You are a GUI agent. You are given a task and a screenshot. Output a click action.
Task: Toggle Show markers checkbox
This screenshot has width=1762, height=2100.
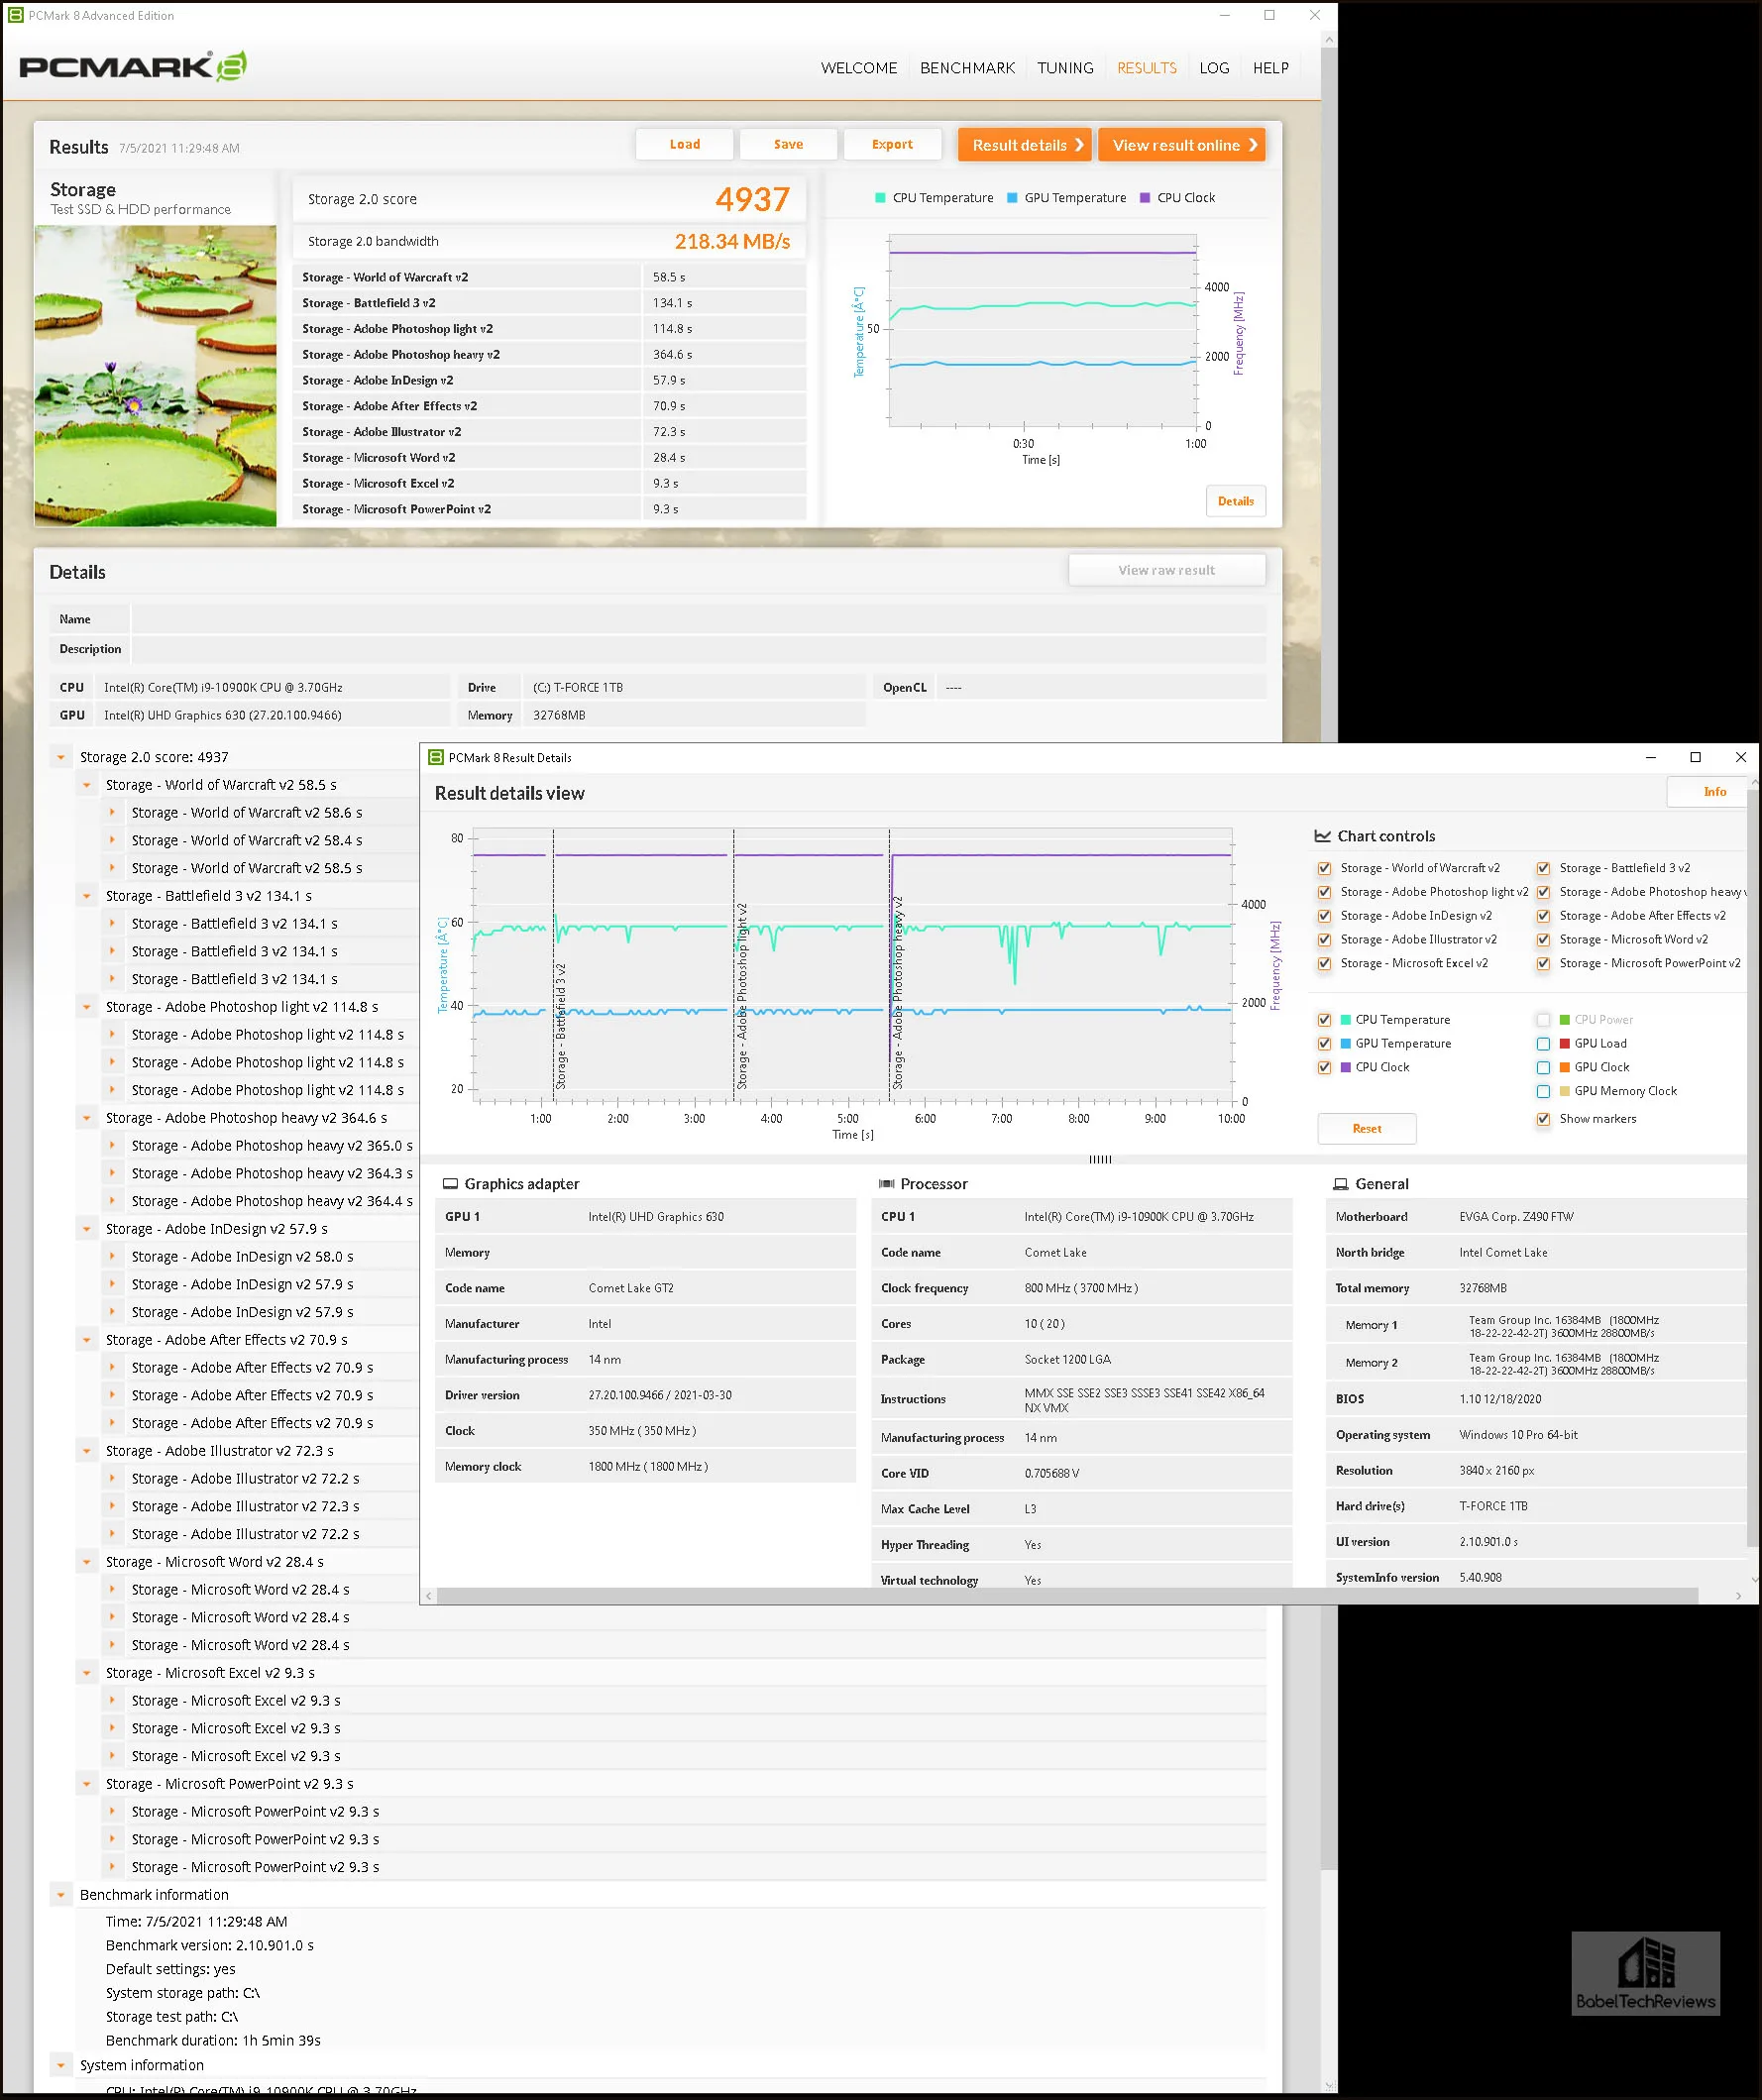1543,1119
